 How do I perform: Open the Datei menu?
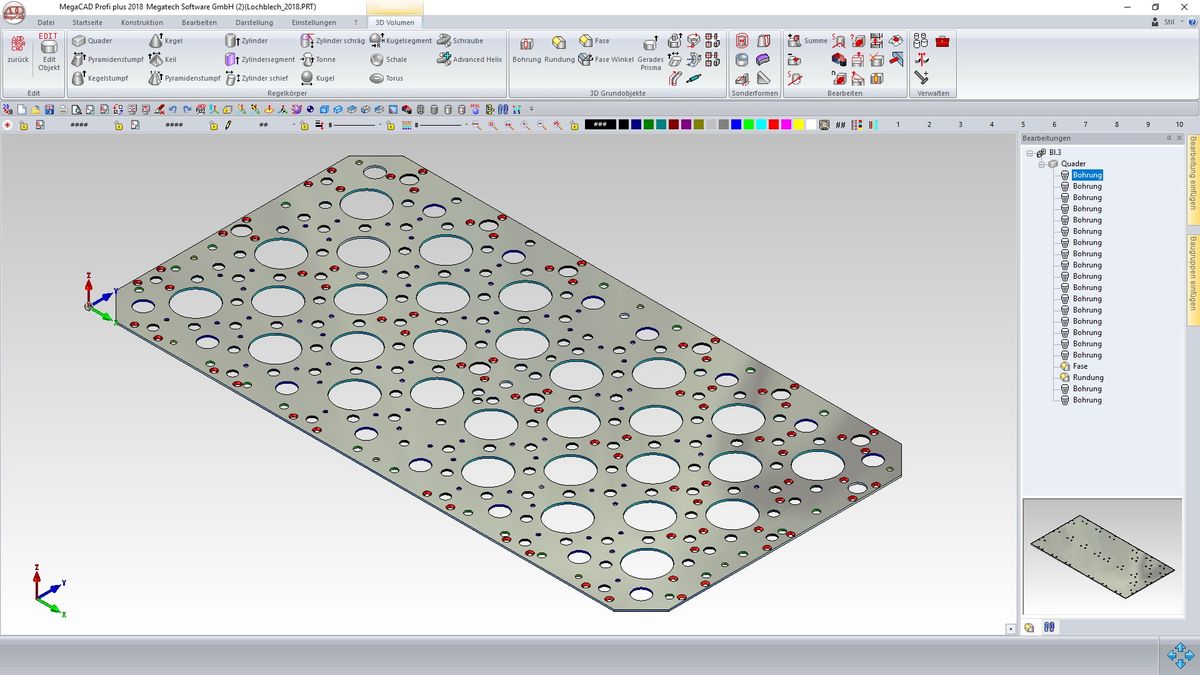(x=46, y=22)
